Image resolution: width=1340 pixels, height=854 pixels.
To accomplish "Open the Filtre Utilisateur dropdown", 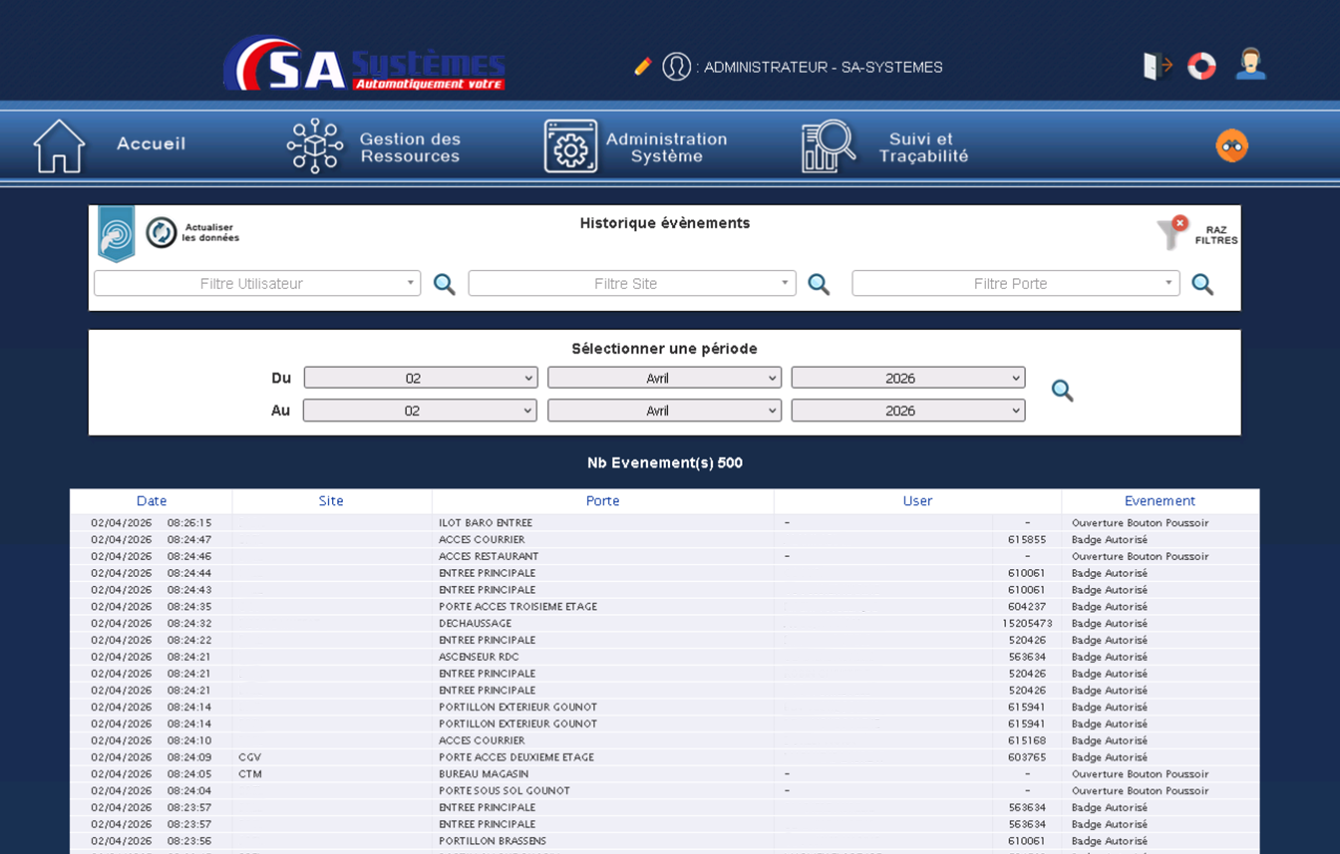I will tap(257, 284).
